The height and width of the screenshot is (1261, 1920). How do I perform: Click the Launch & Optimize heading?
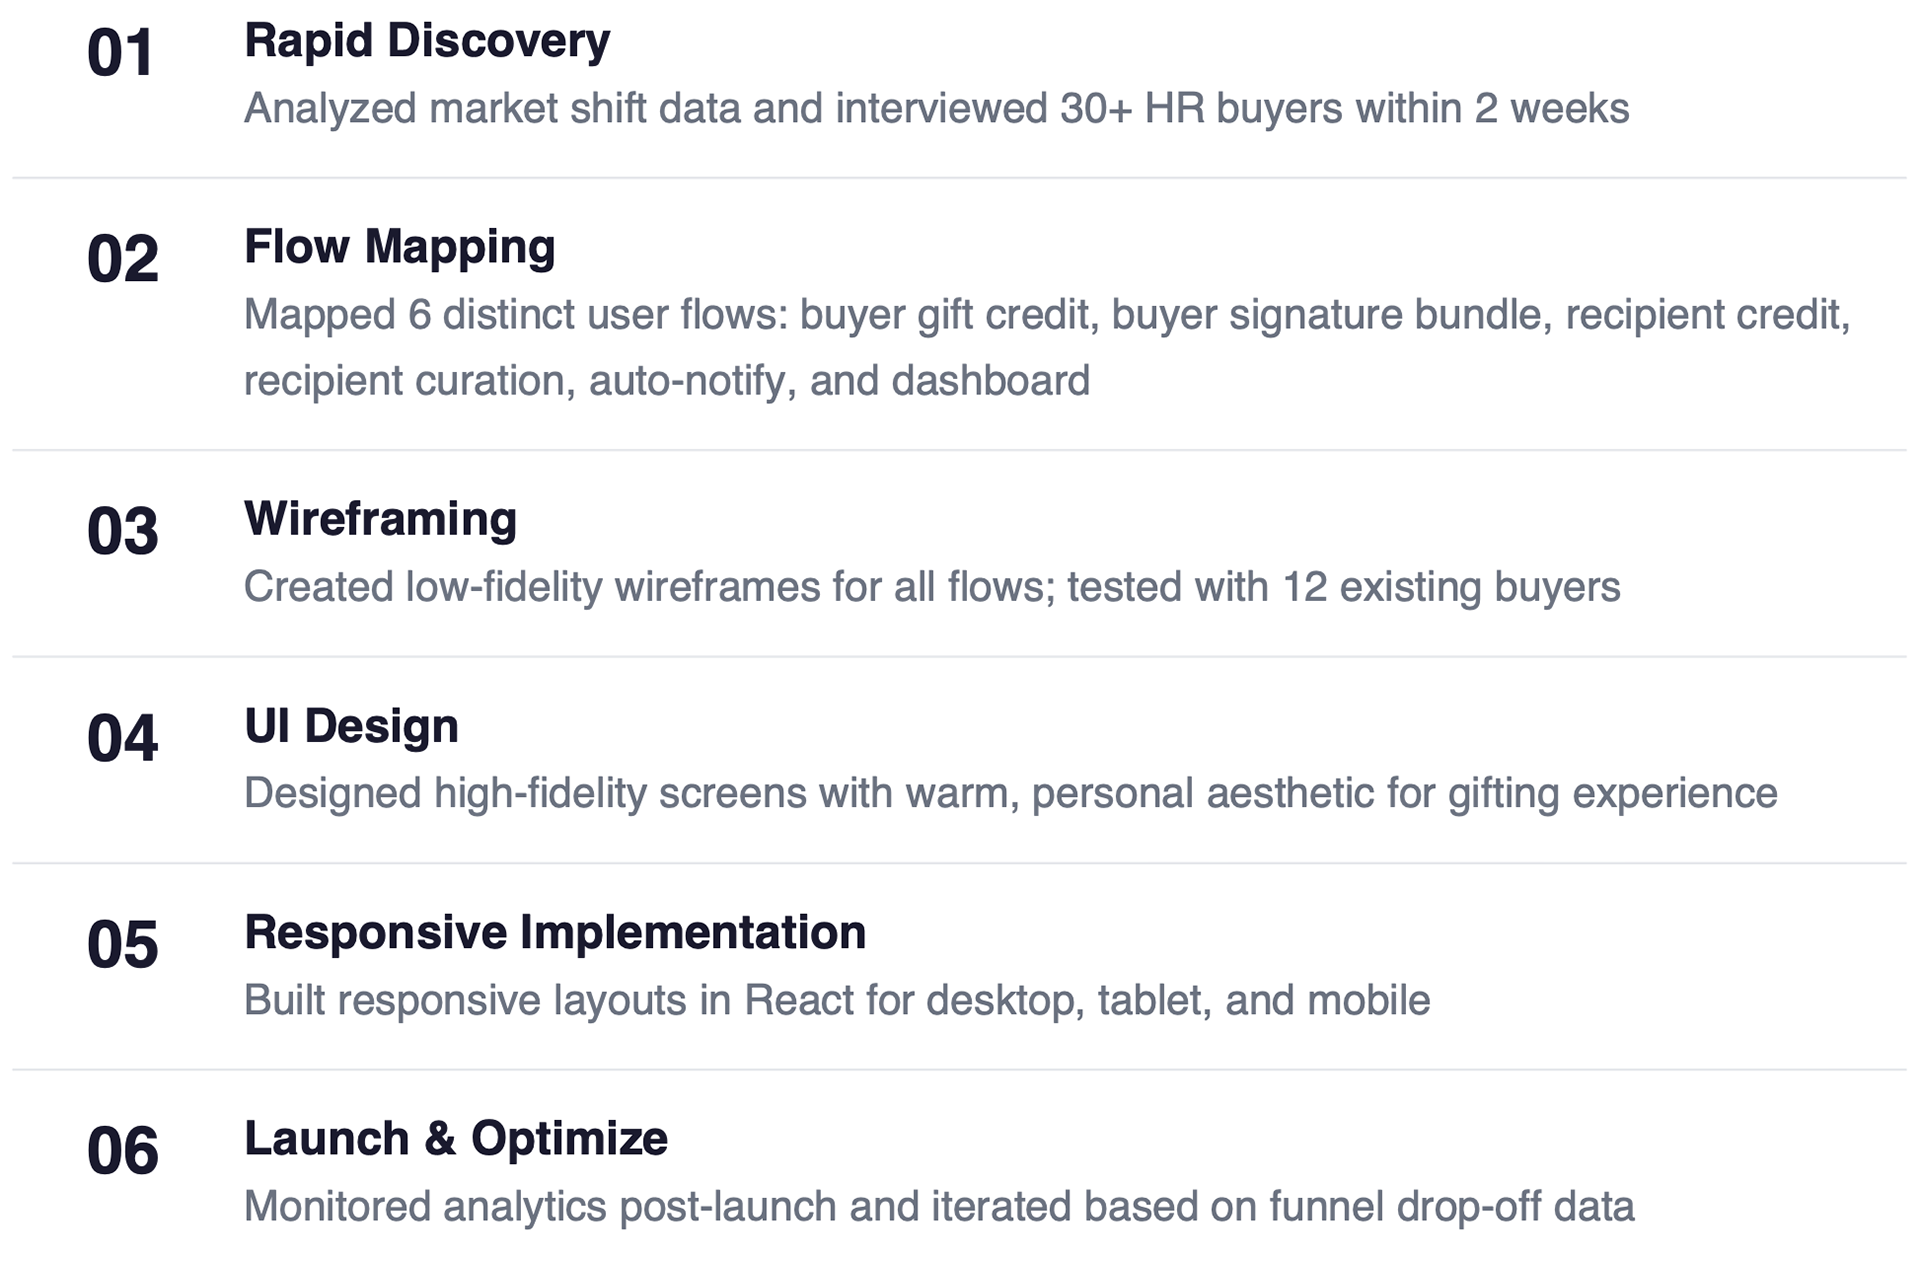(455, 1139)
